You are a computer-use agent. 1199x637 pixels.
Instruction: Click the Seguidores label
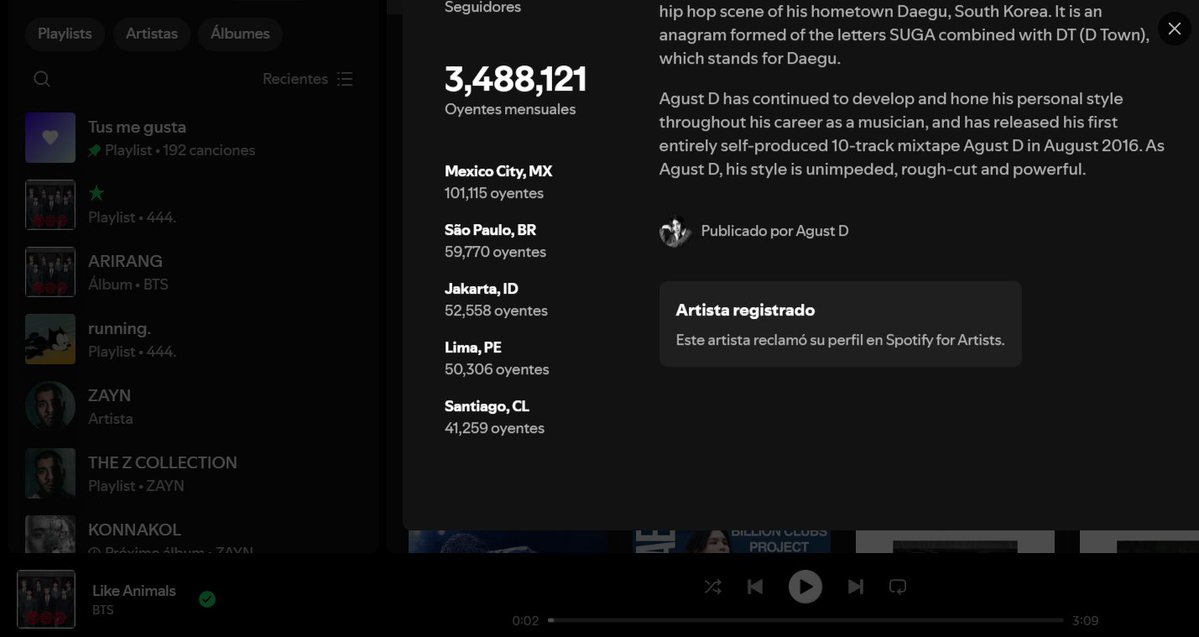[483, 7]
